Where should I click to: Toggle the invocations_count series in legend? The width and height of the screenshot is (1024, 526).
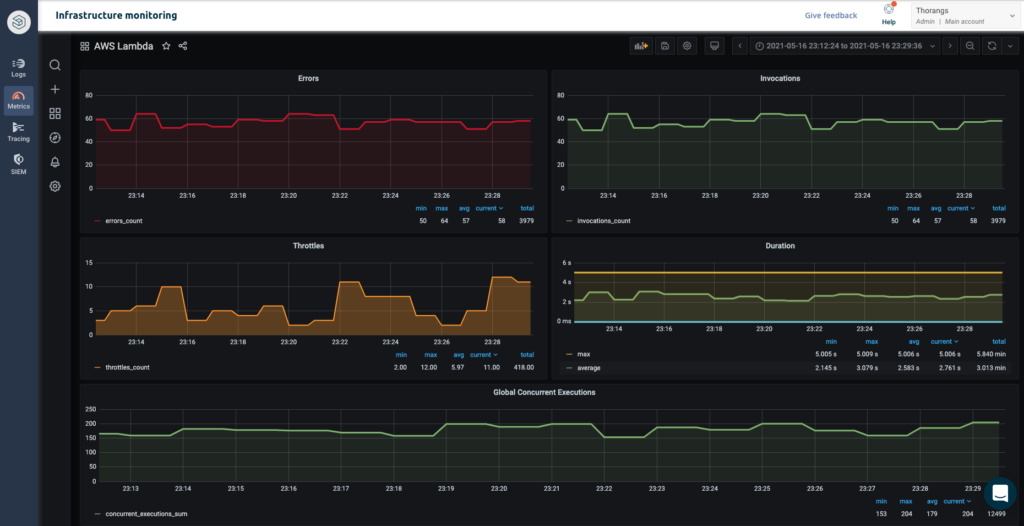point(603,221)
